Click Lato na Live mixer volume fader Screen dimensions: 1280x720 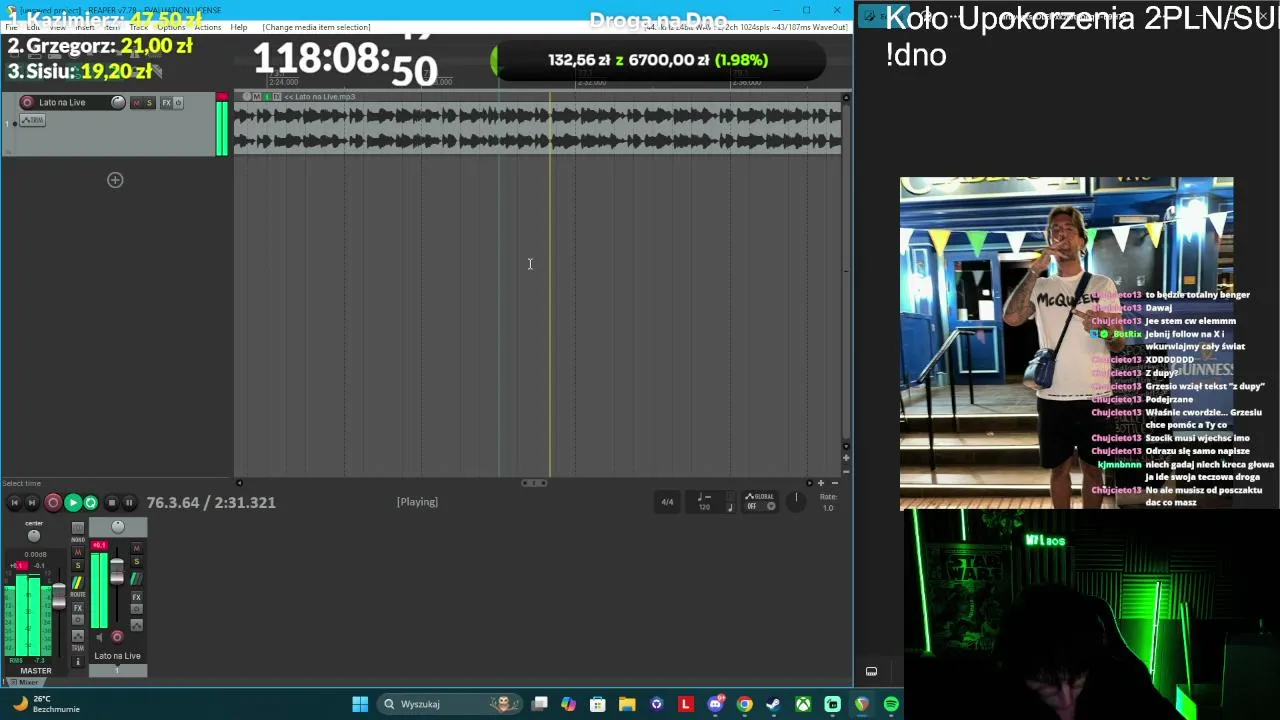117,571
